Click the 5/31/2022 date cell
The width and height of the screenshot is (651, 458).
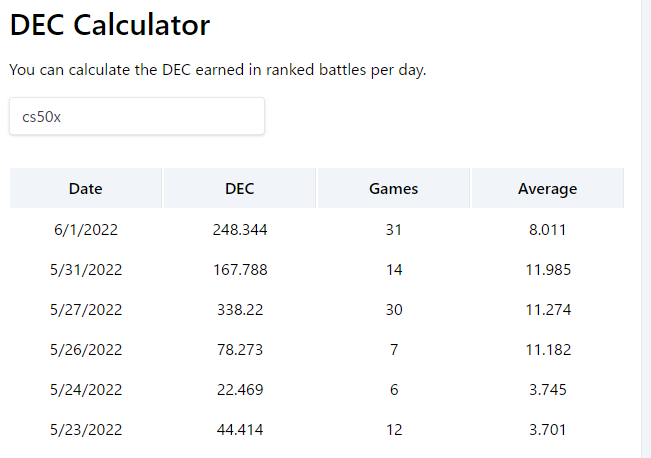(x=86, y=270)
